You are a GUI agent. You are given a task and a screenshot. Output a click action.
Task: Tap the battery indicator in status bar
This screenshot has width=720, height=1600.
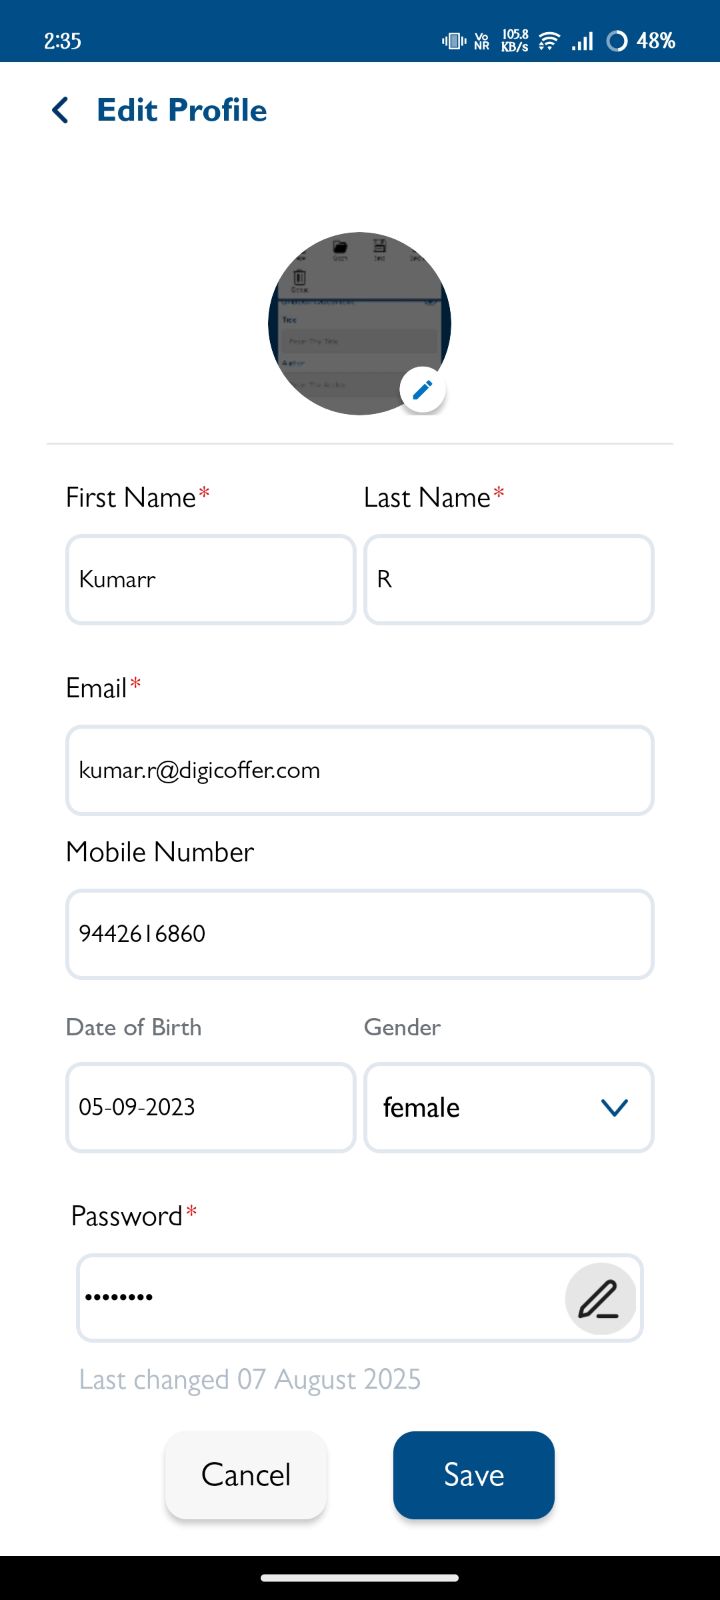tap(641, 41)
